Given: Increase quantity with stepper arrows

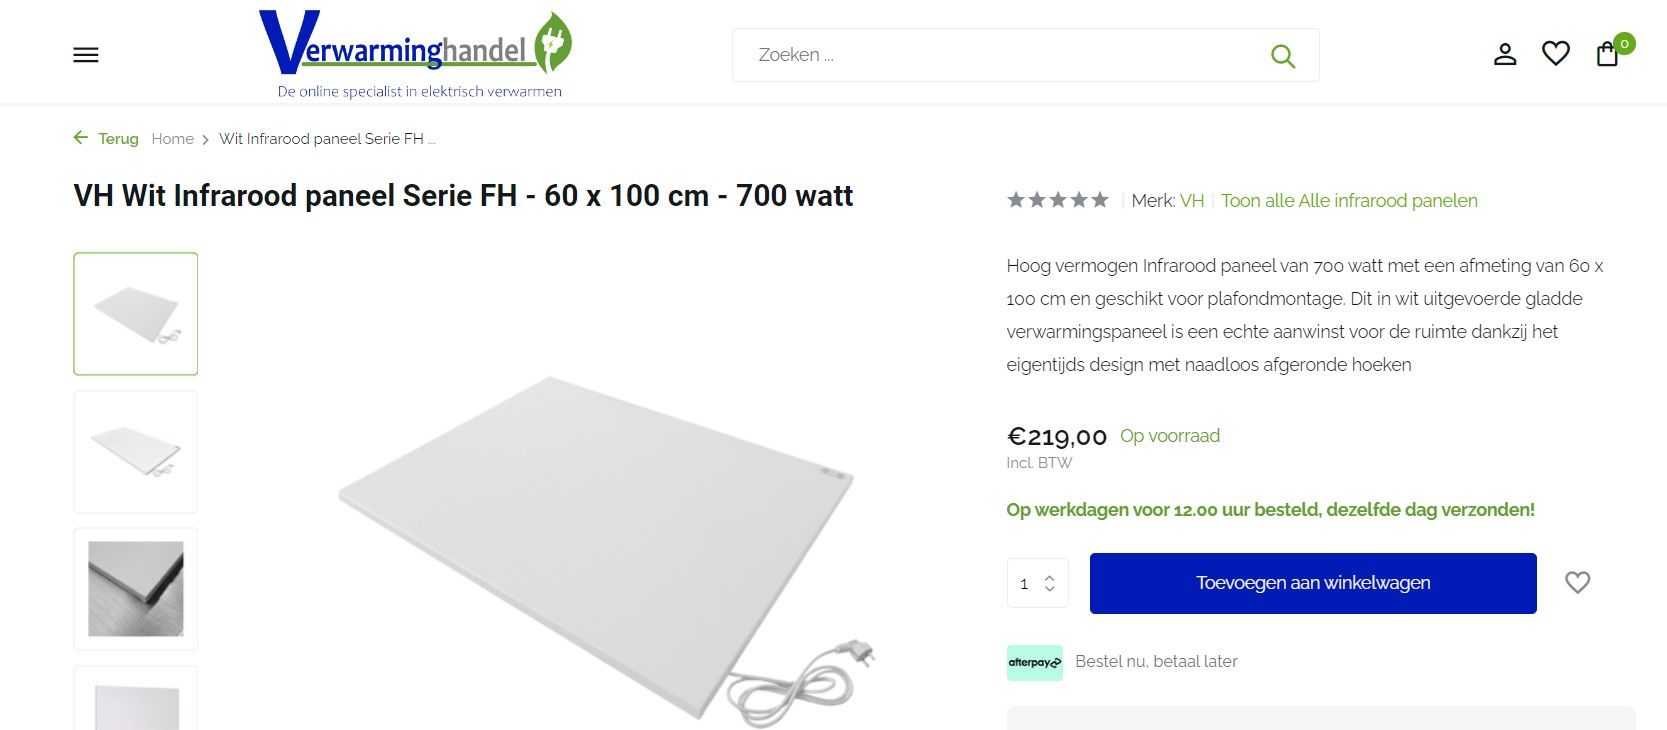Looking at the screenshot, I should pos(1049,578).
